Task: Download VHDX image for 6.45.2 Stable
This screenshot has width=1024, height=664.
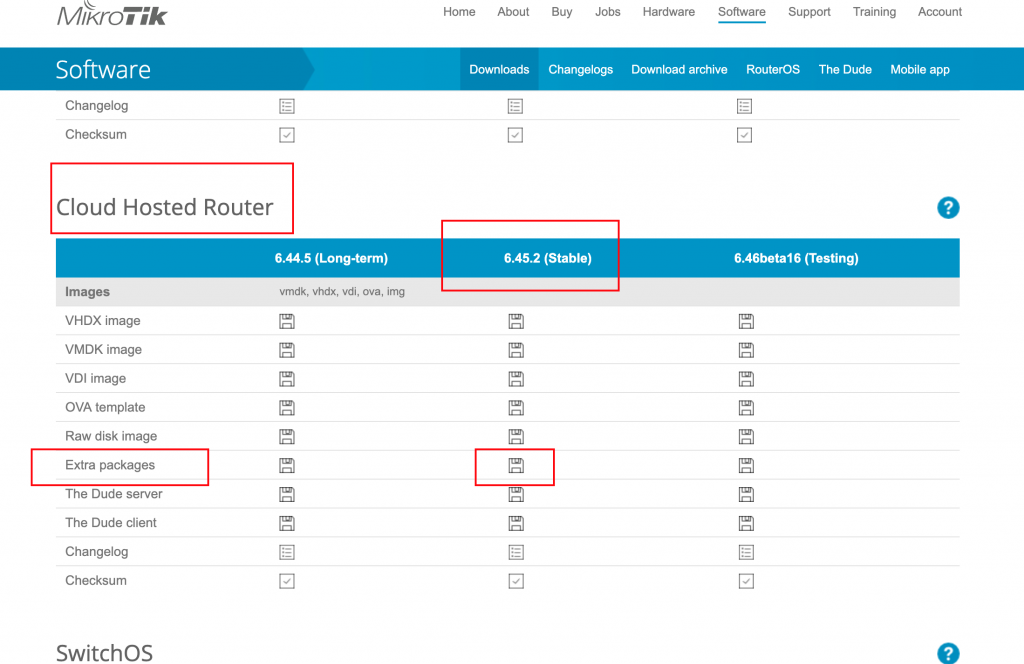Action: tap(516, 321)
